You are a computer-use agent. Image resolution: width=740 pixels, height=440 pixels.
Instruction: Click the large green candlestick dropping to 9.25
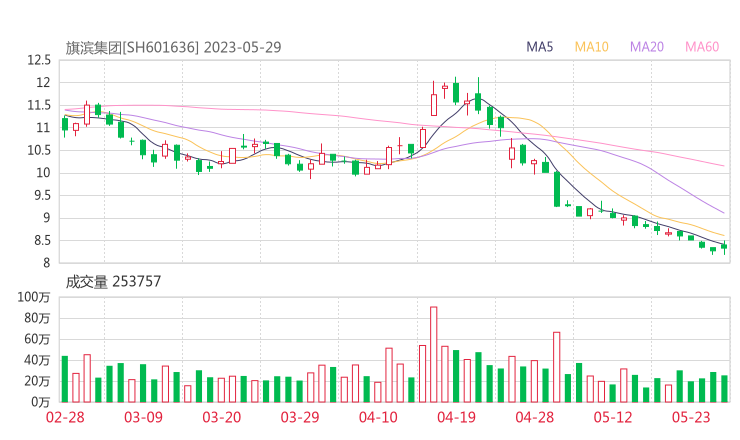coord(557,189)
